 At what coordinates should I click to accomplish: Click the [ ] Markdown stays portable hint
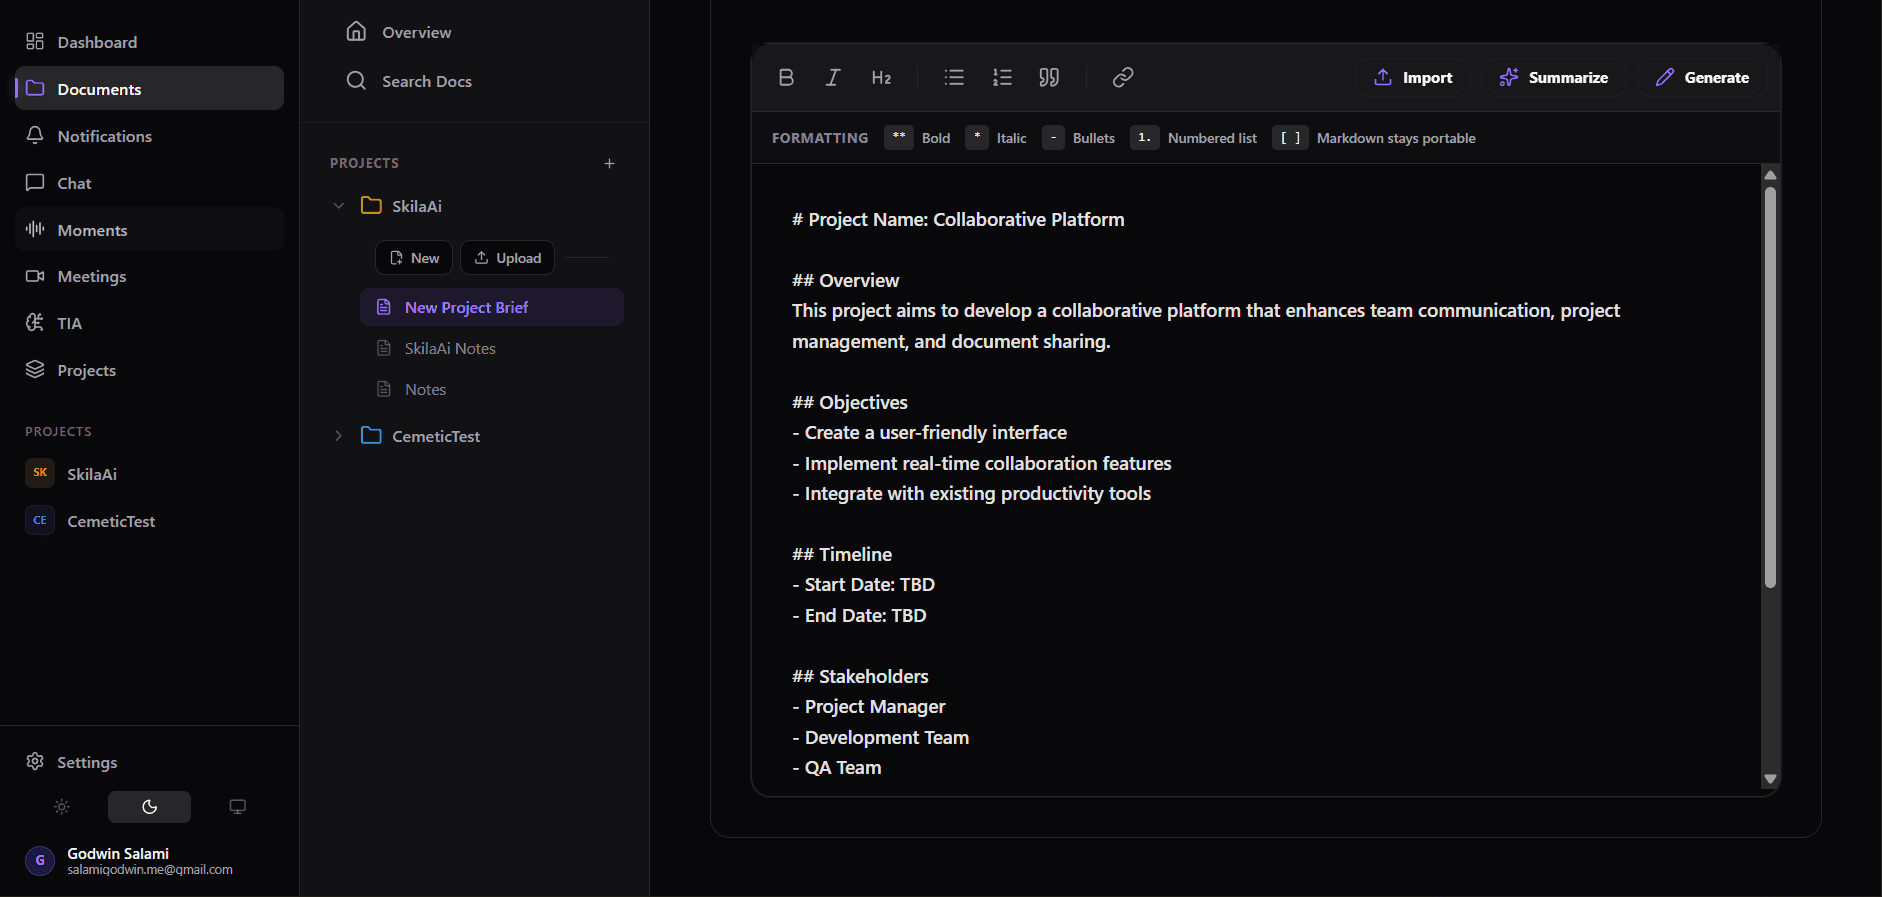point(1374,138)
